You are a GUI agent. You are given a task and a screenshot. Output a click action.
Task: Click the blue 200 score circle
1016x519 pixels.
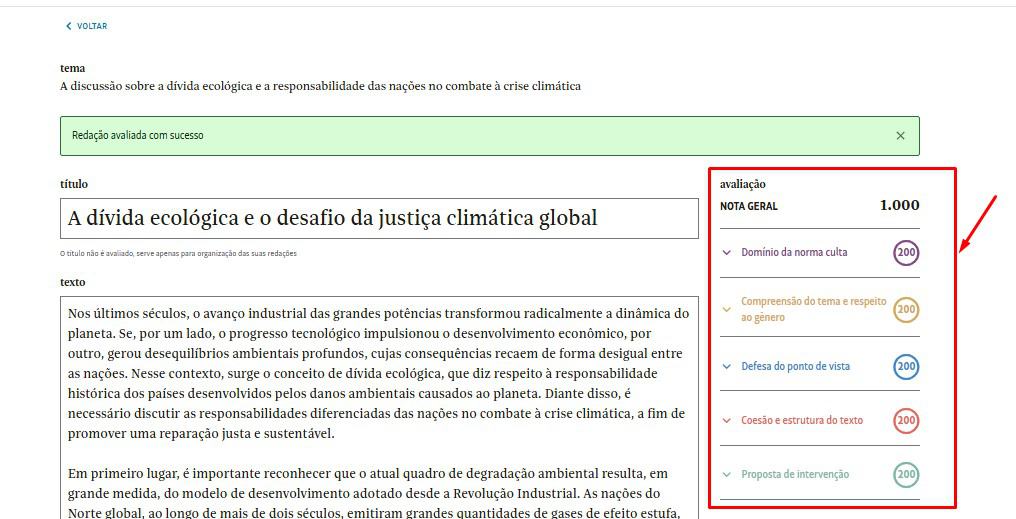pos(906,367)
